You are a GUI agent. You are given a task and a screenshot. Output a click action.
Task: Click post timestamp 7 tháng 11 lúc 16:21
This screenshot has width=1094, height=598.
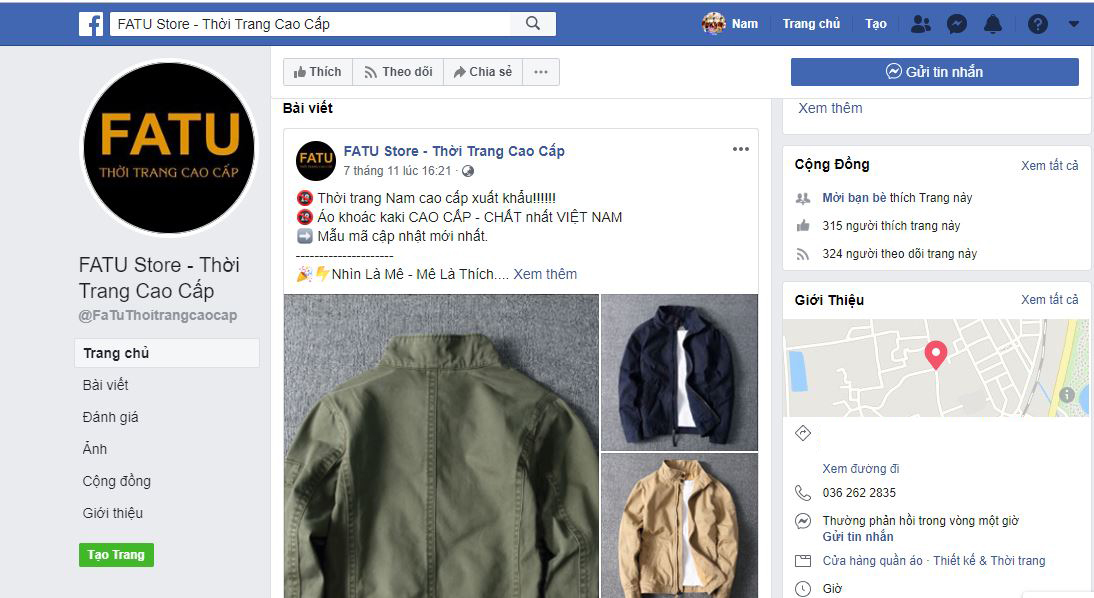pyautogui.click(x=397, y=171)
